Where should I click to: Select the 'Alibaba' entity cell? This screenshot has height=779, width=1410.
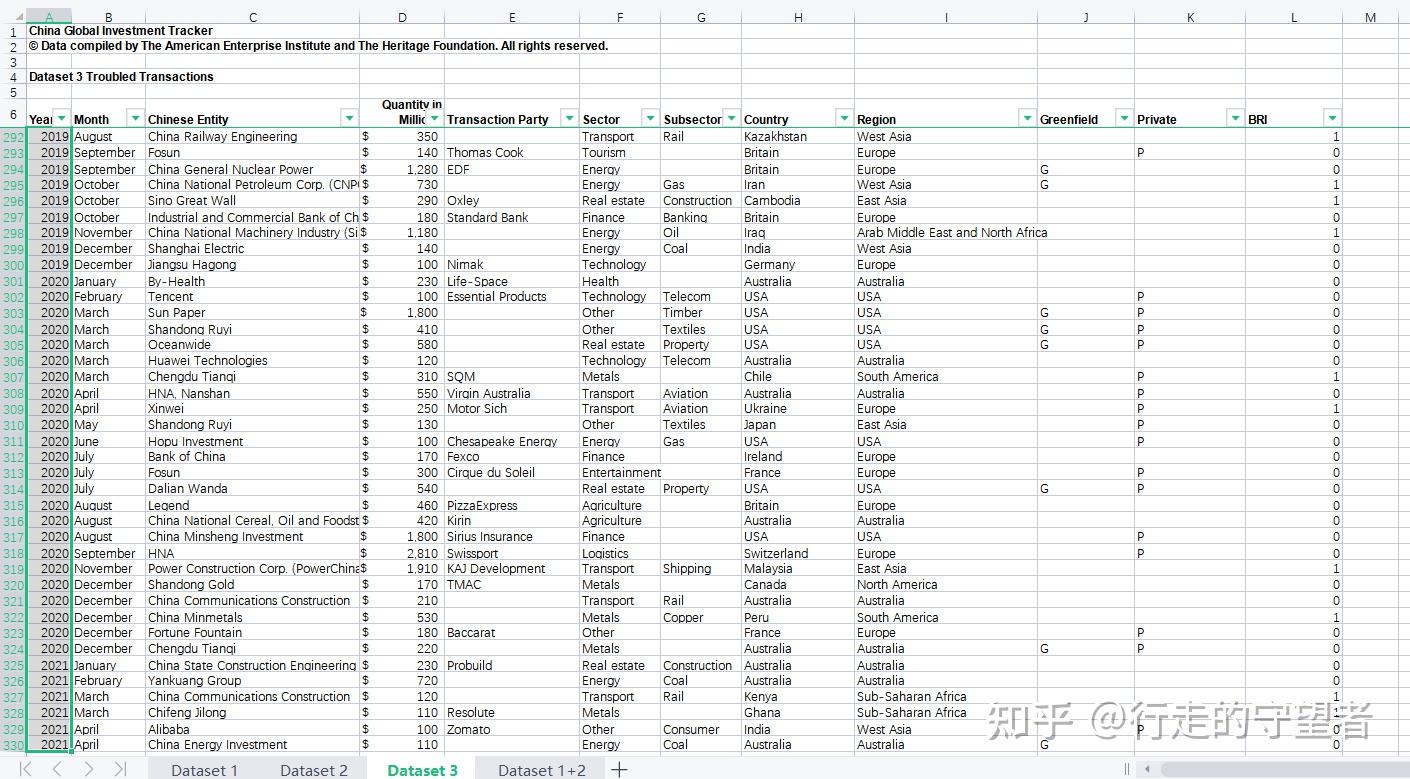point(253,729)
